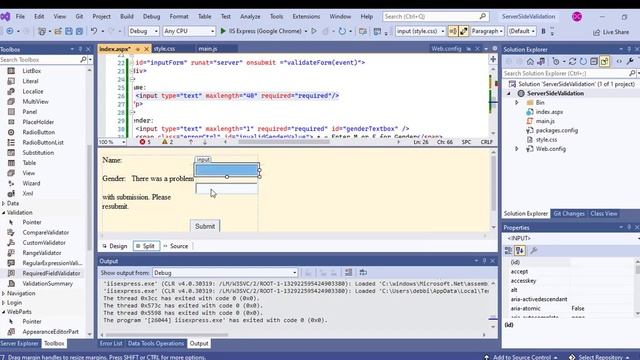
Task: Collapse the Validation group in Toolbox
Action: [x=4, y=213]
